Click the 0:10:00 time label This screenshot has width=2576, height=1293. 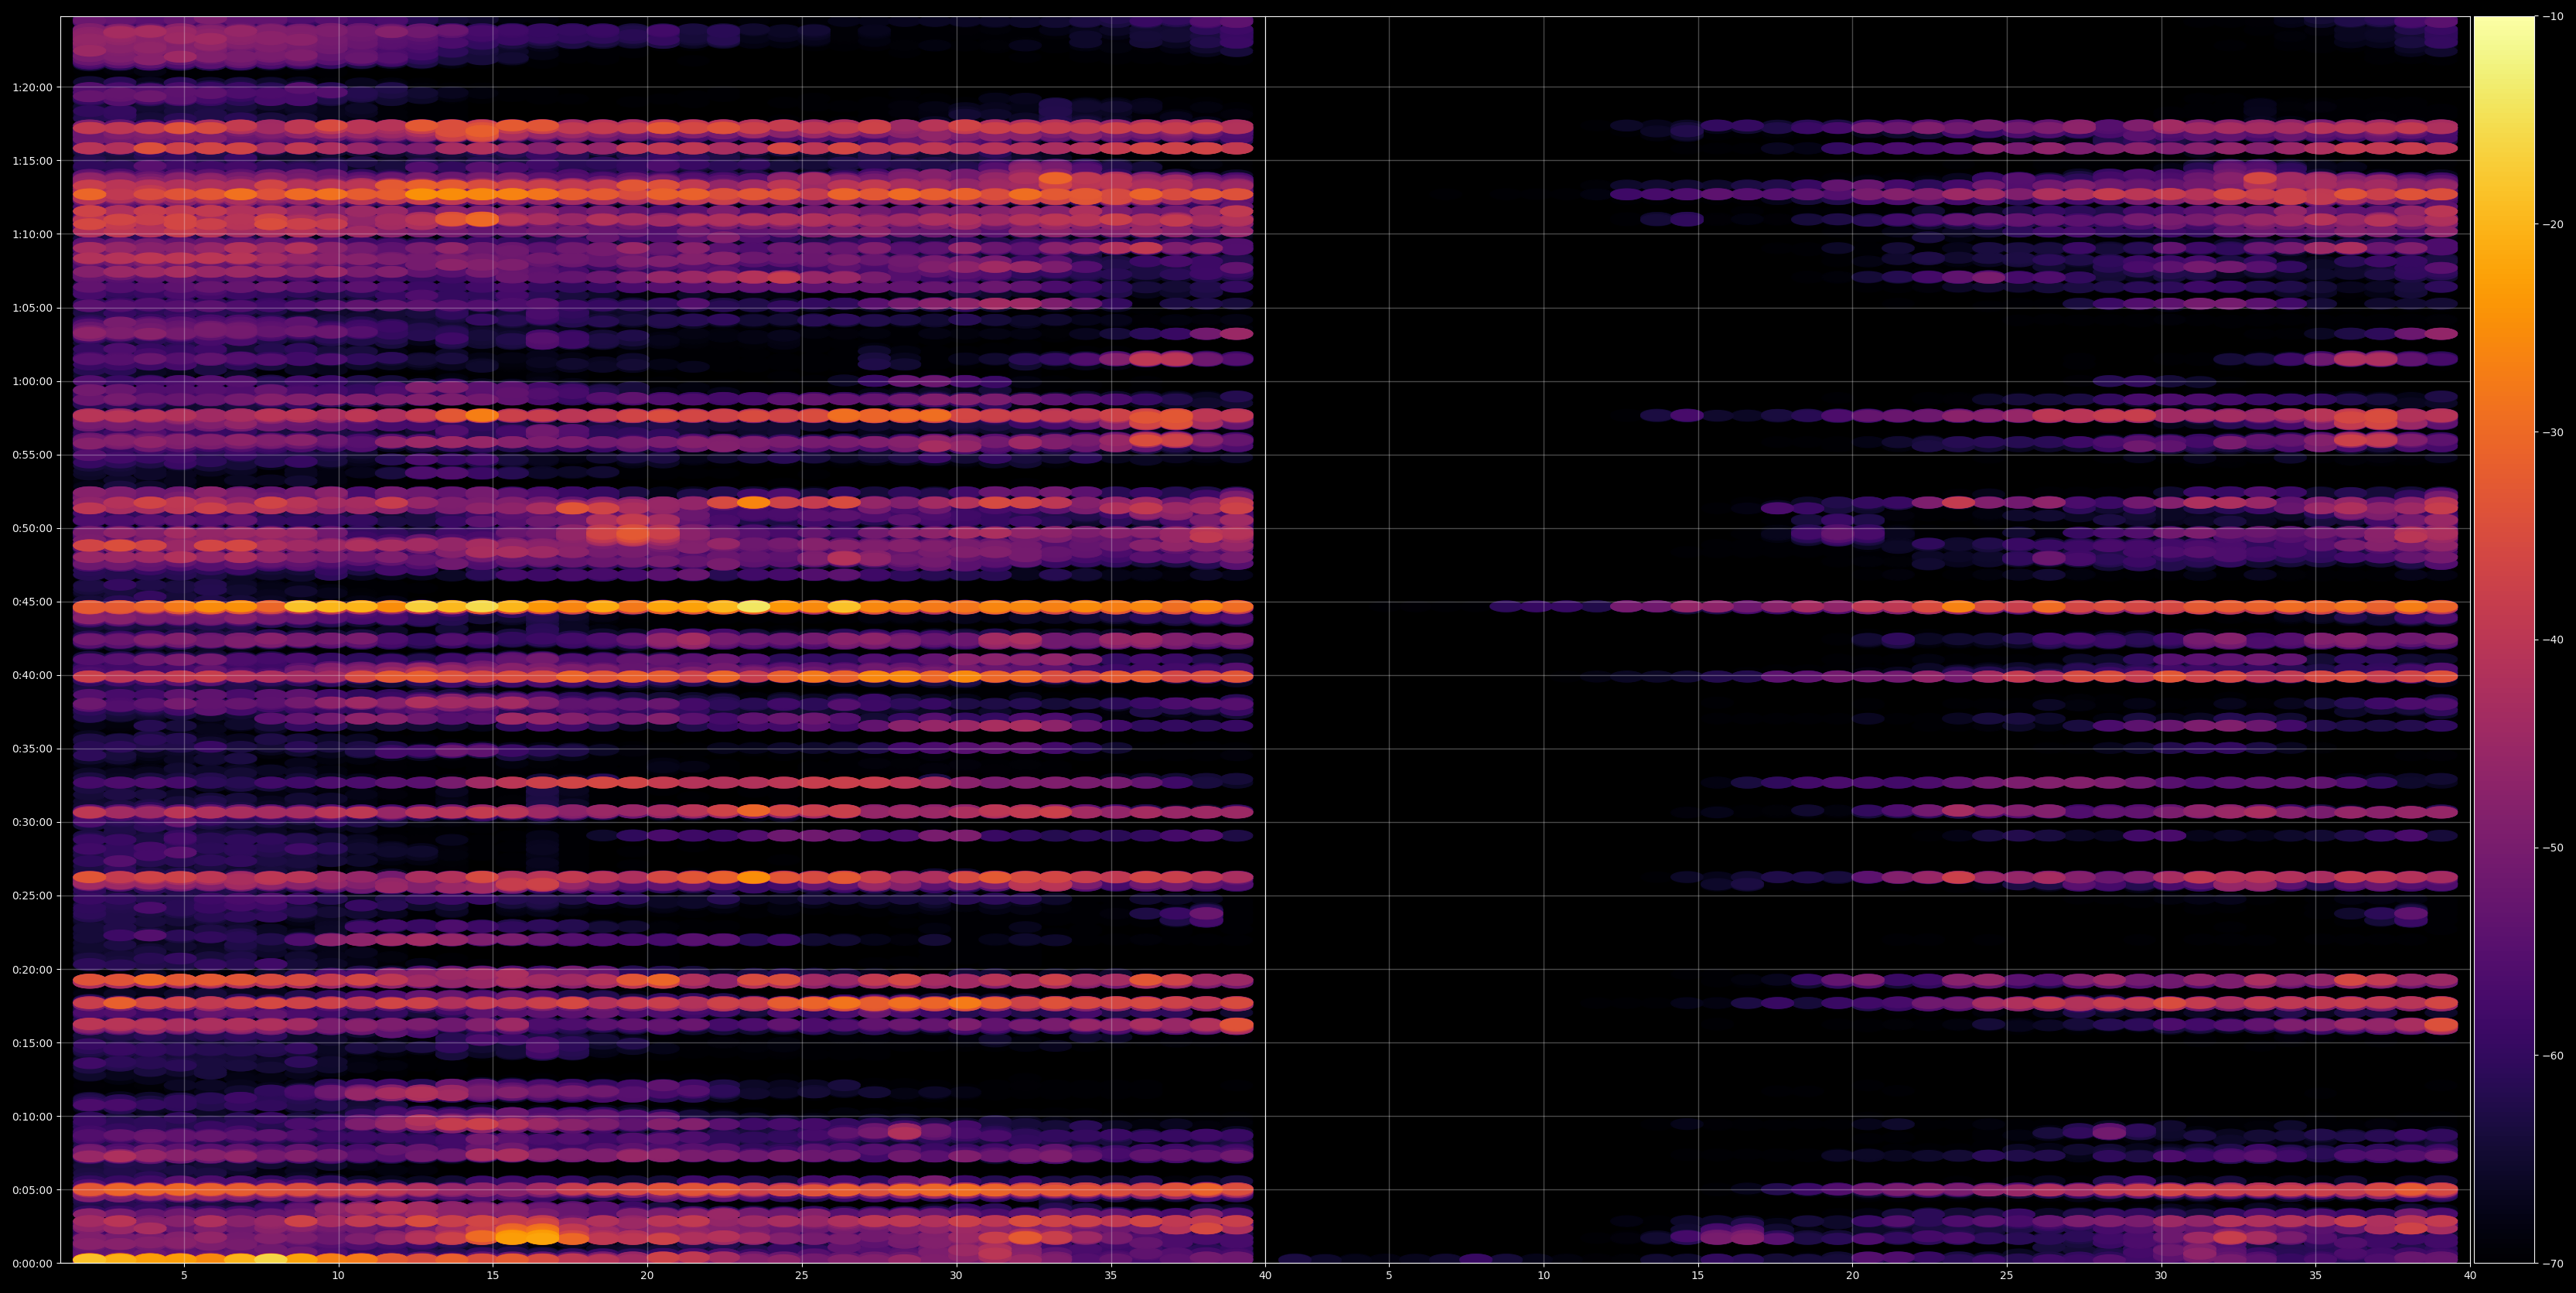click(32, 1117)
